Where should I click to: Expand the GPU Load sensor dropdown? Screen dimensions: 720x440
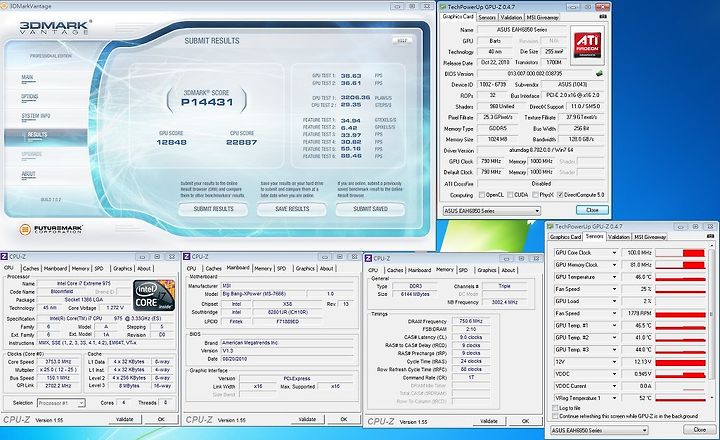coord(614,301)
